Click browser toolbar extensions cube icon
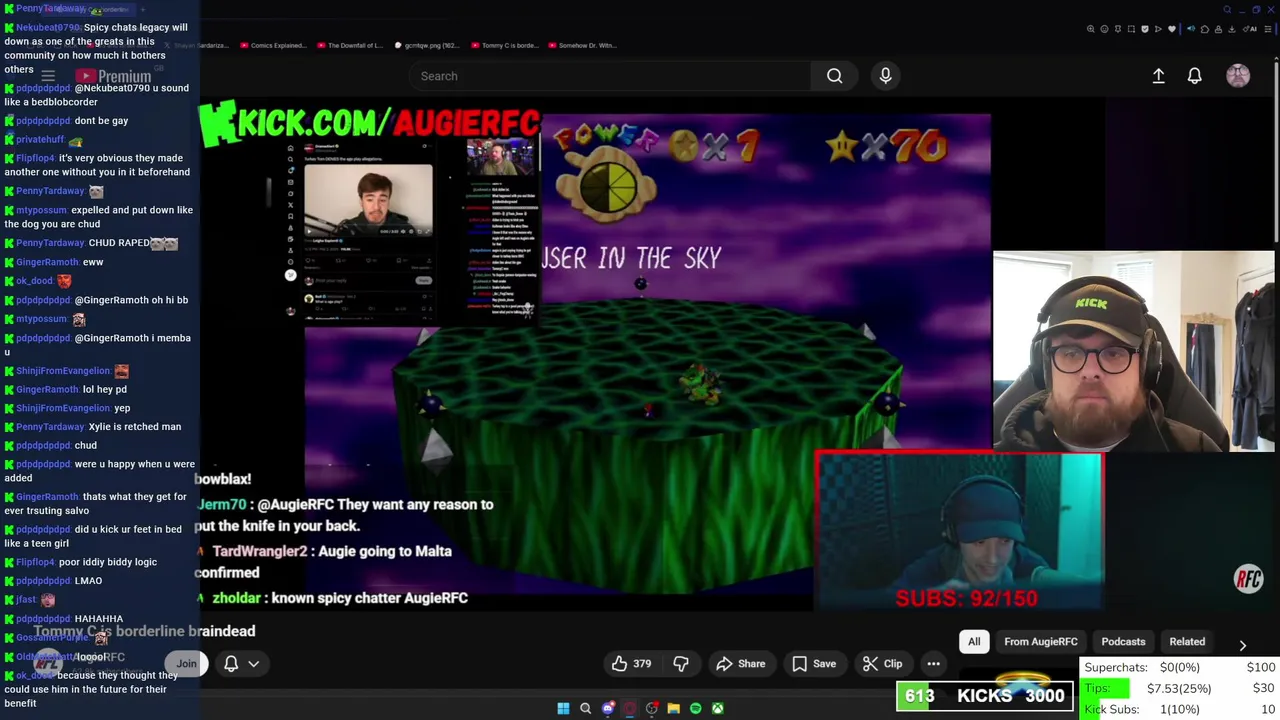 (1205, 29)
